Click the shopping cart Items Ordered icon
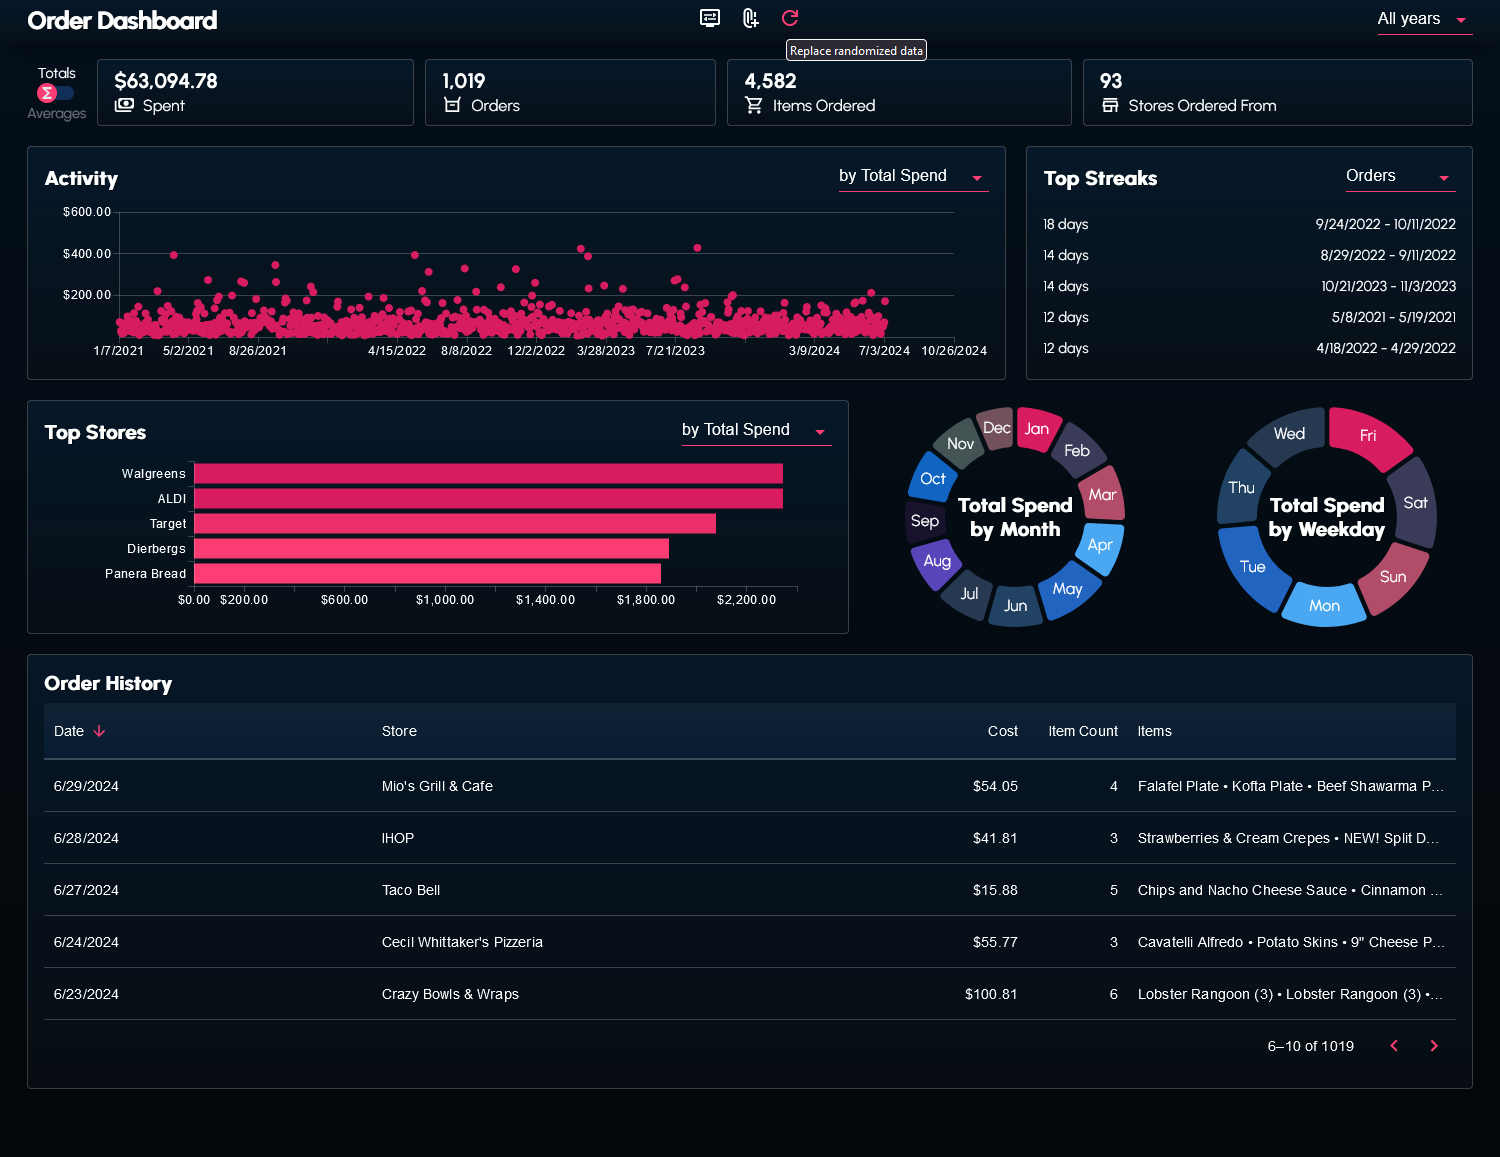Viewport: 1500px width, 1157px height. pyautogui.click(x=754, y=105)
